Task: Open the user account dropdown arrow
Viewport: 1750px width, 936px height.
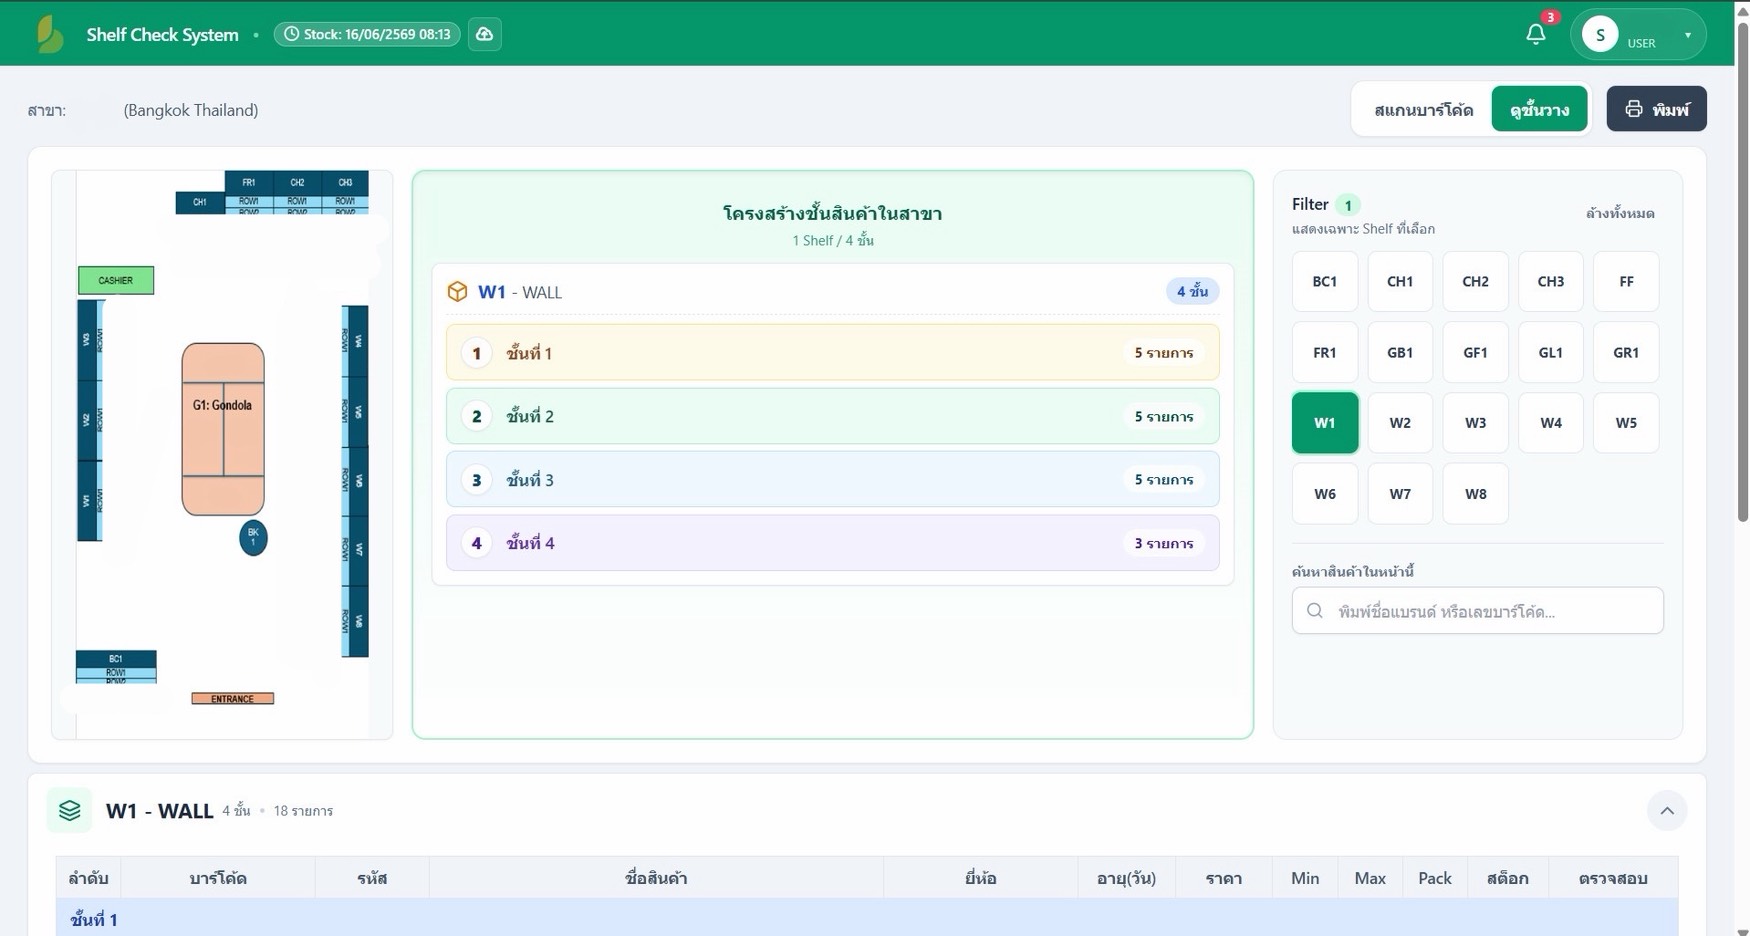Action: click(1688, 35)
